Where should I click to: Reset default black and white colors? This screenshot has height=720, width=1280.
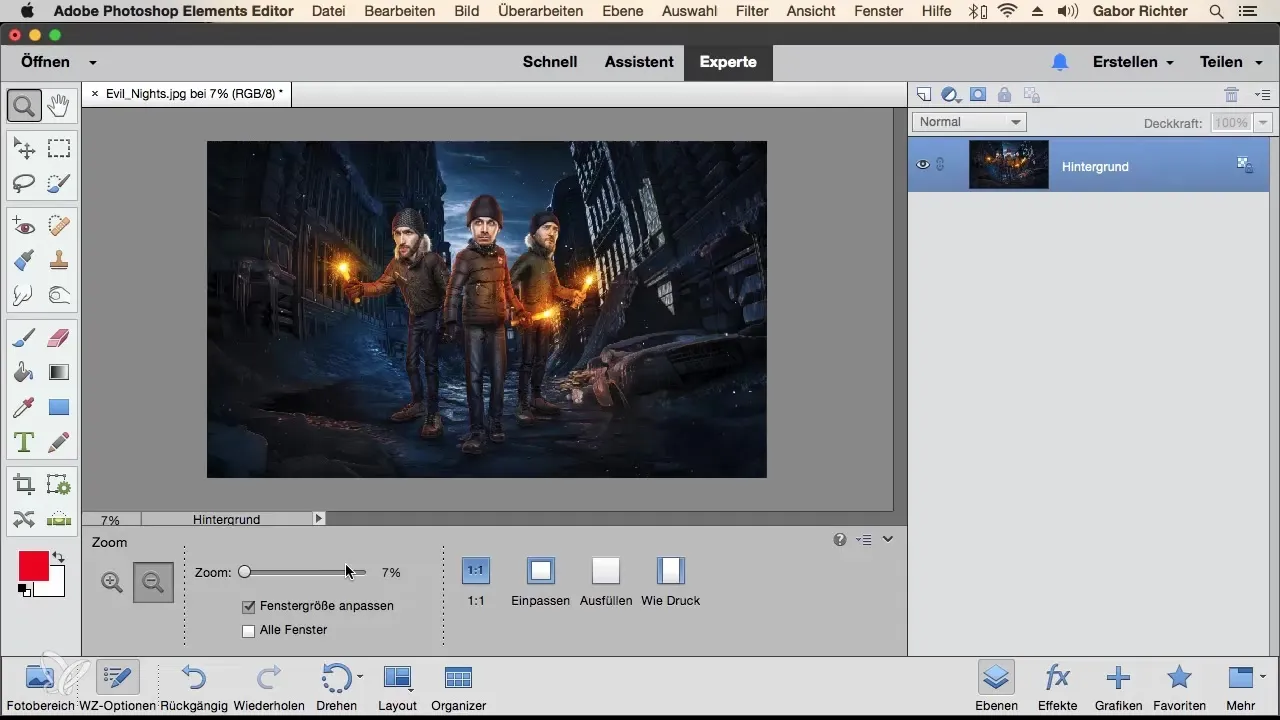[x=24, y=591]
